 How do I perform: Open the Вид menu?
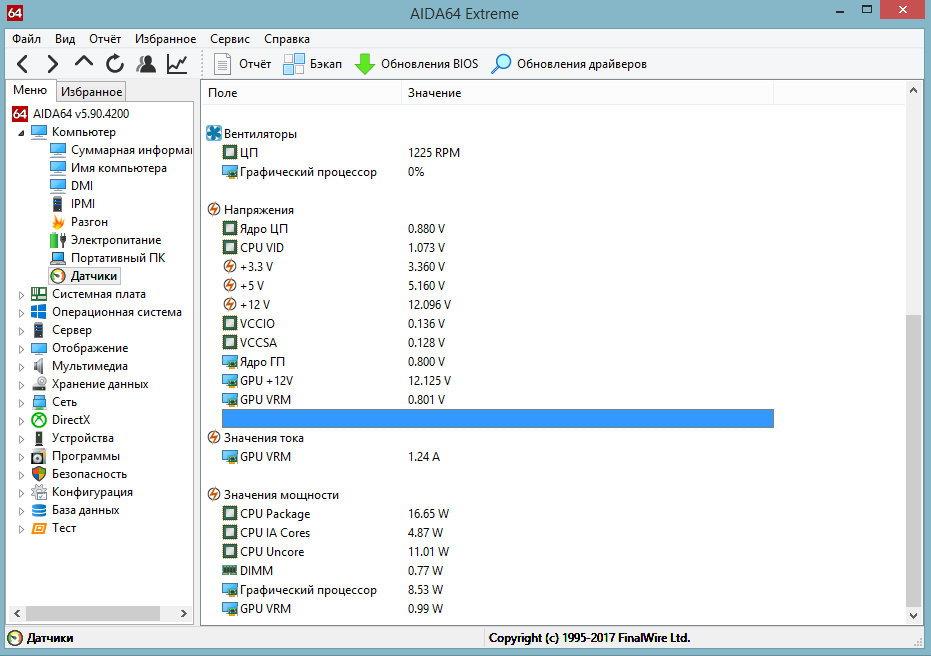(65, 39)
